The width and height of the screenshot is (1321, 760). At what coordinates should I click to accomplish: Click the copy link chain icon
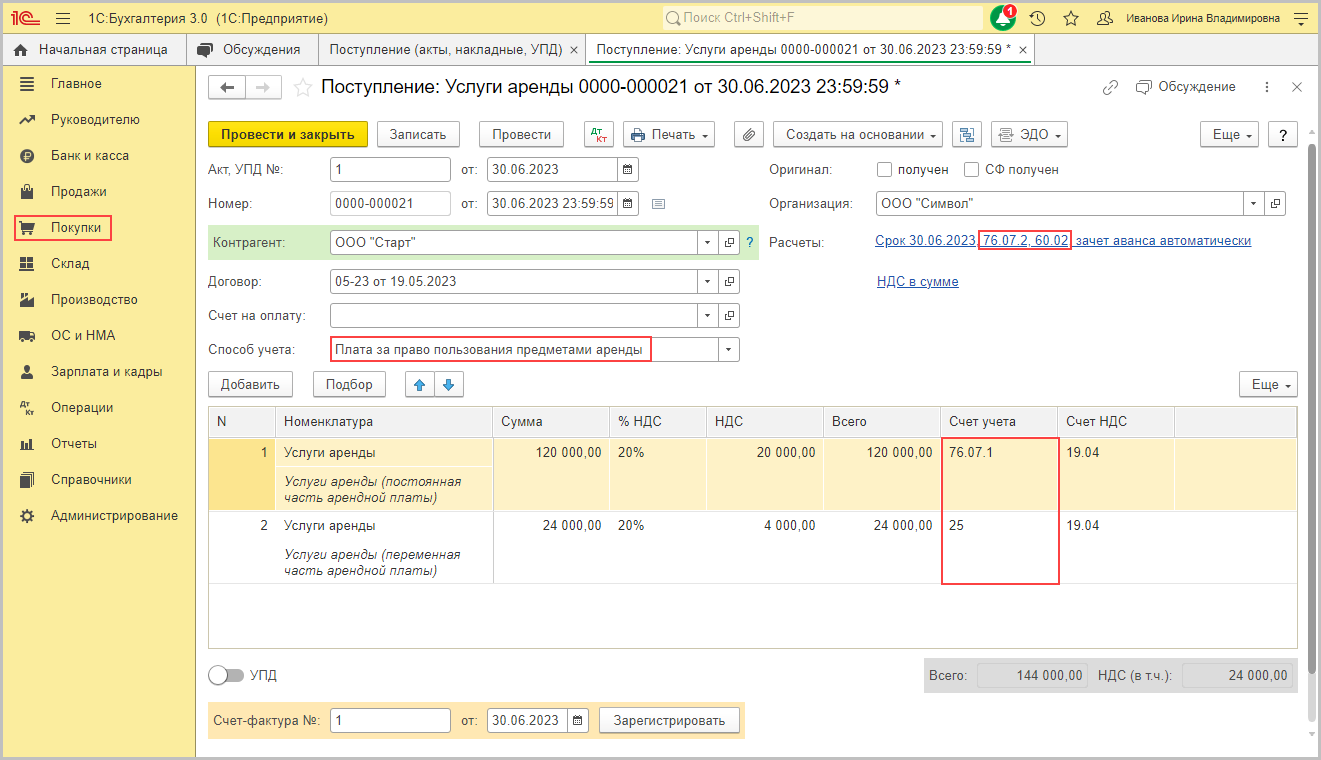(1110, 88)
